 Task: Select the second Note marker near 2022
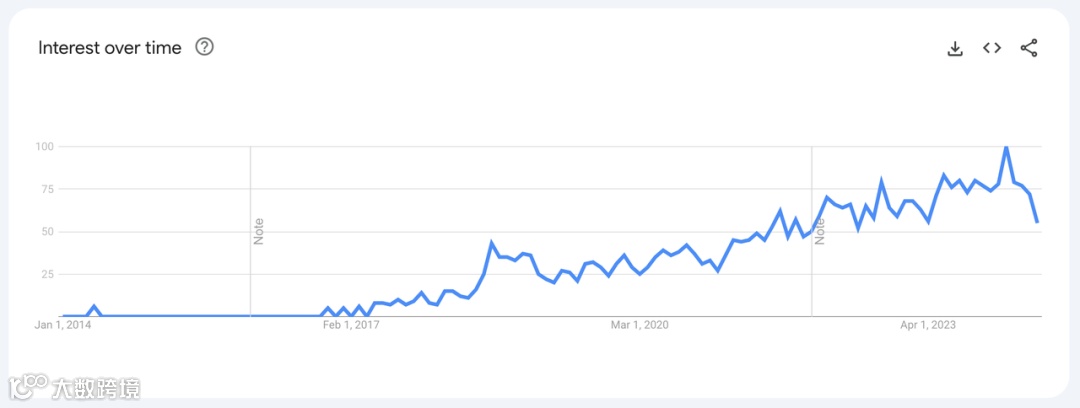click(820, 232)
